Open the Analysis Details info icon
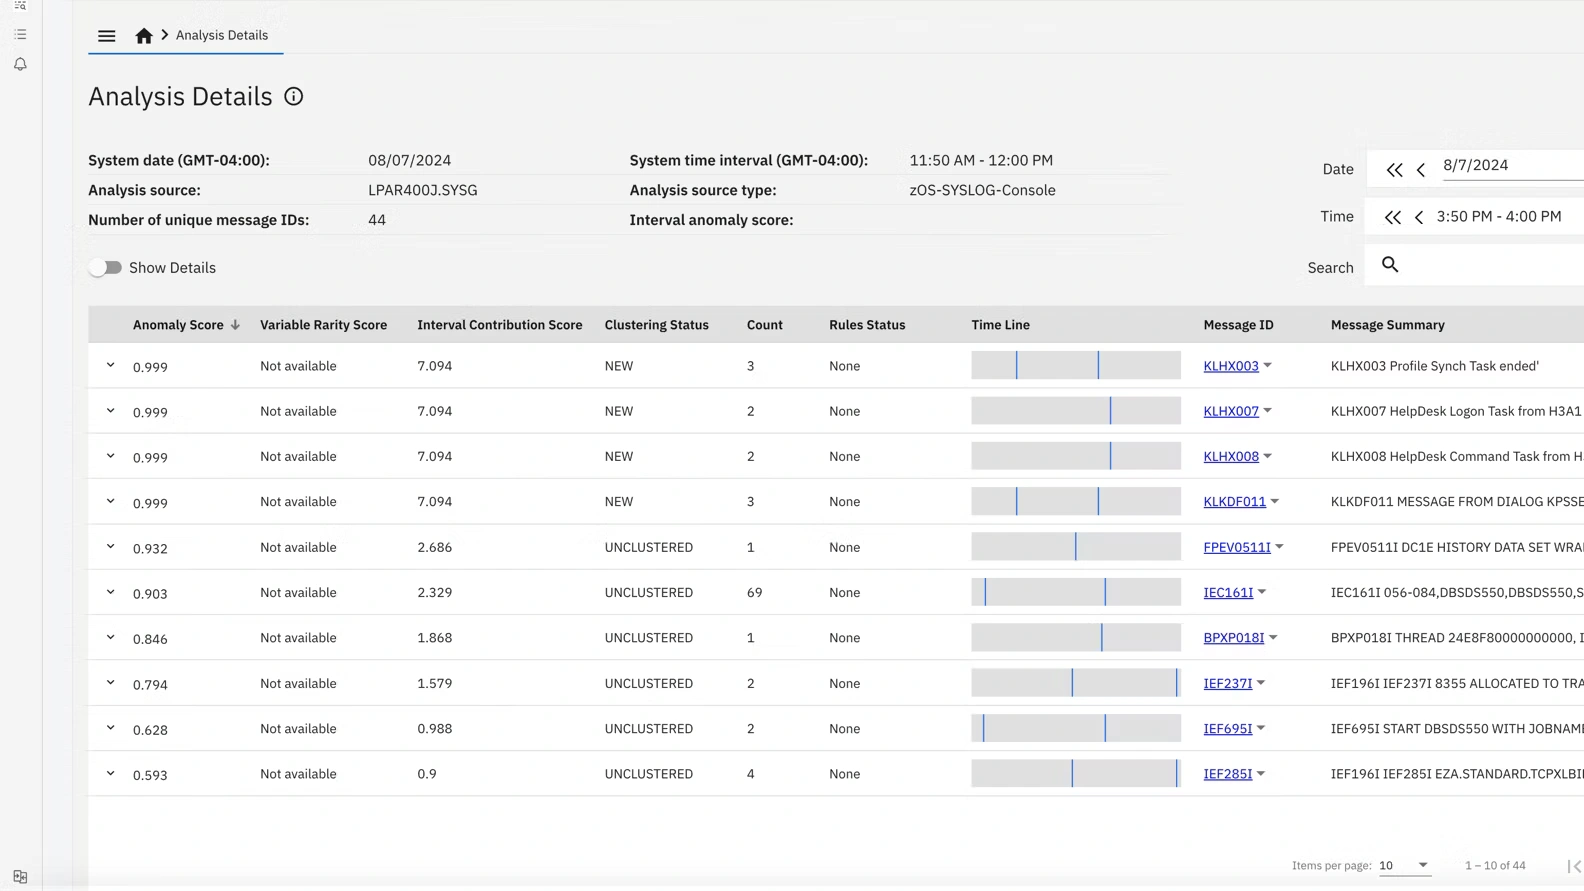Image resolution: width=1584 pixels, height=891 pixels. [x=293, y=97]
